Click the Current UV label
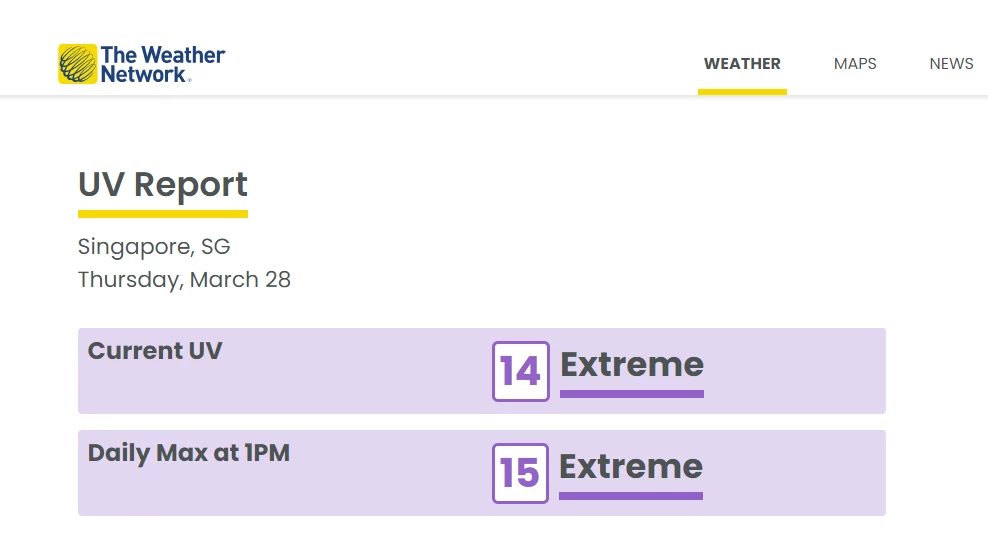Screen dimensions: 988x558 point(155,351)
